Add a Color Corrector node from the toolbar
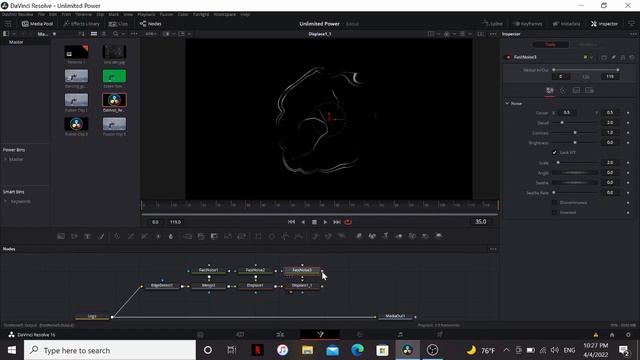640x360 pixels. coord(117,236)
